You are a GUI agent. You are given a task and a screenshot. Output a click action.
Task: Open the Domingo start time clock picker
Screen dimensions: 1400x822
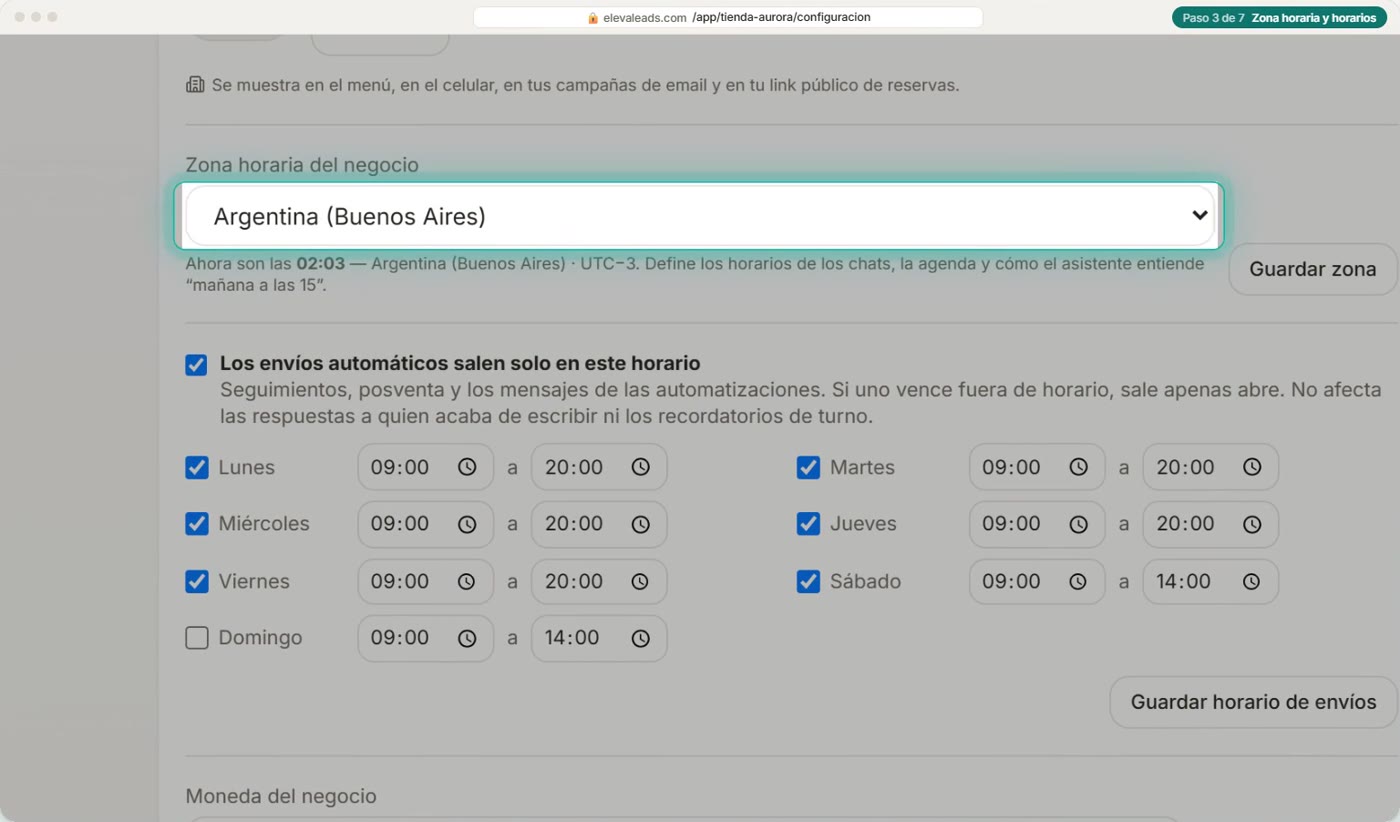(467, 638)
